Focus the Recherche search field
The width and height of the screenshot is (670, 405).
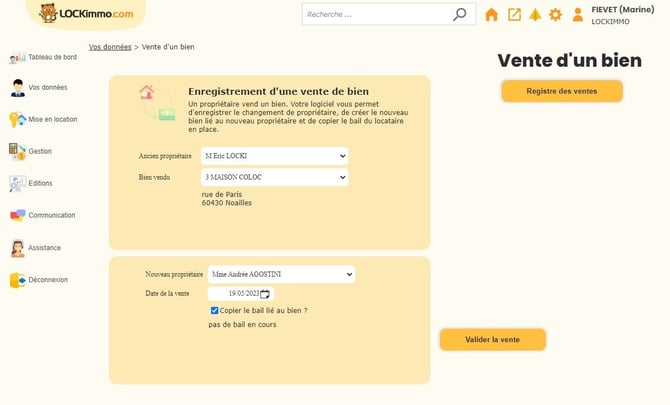point(376,15)
